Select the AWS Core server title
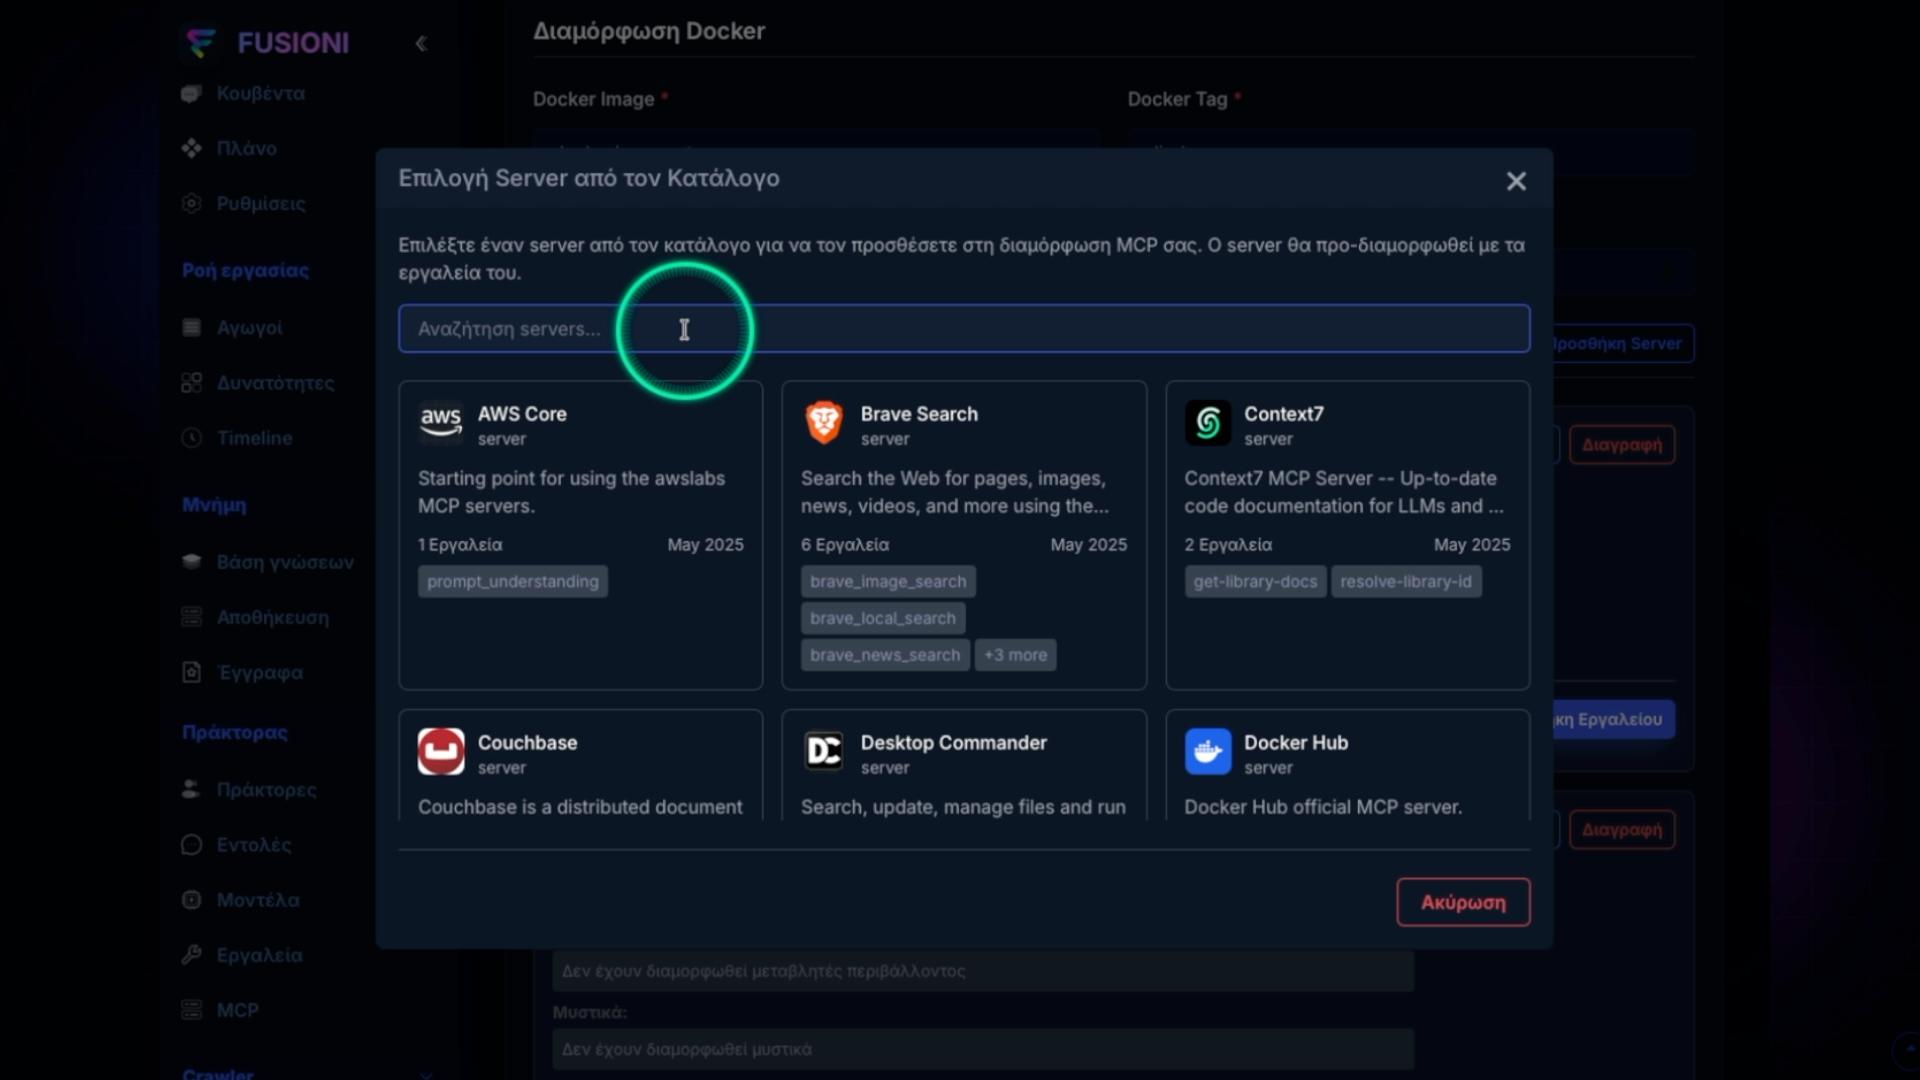Image resolution: width=1920 pixels, height=1080 pixels. (522, 413)
